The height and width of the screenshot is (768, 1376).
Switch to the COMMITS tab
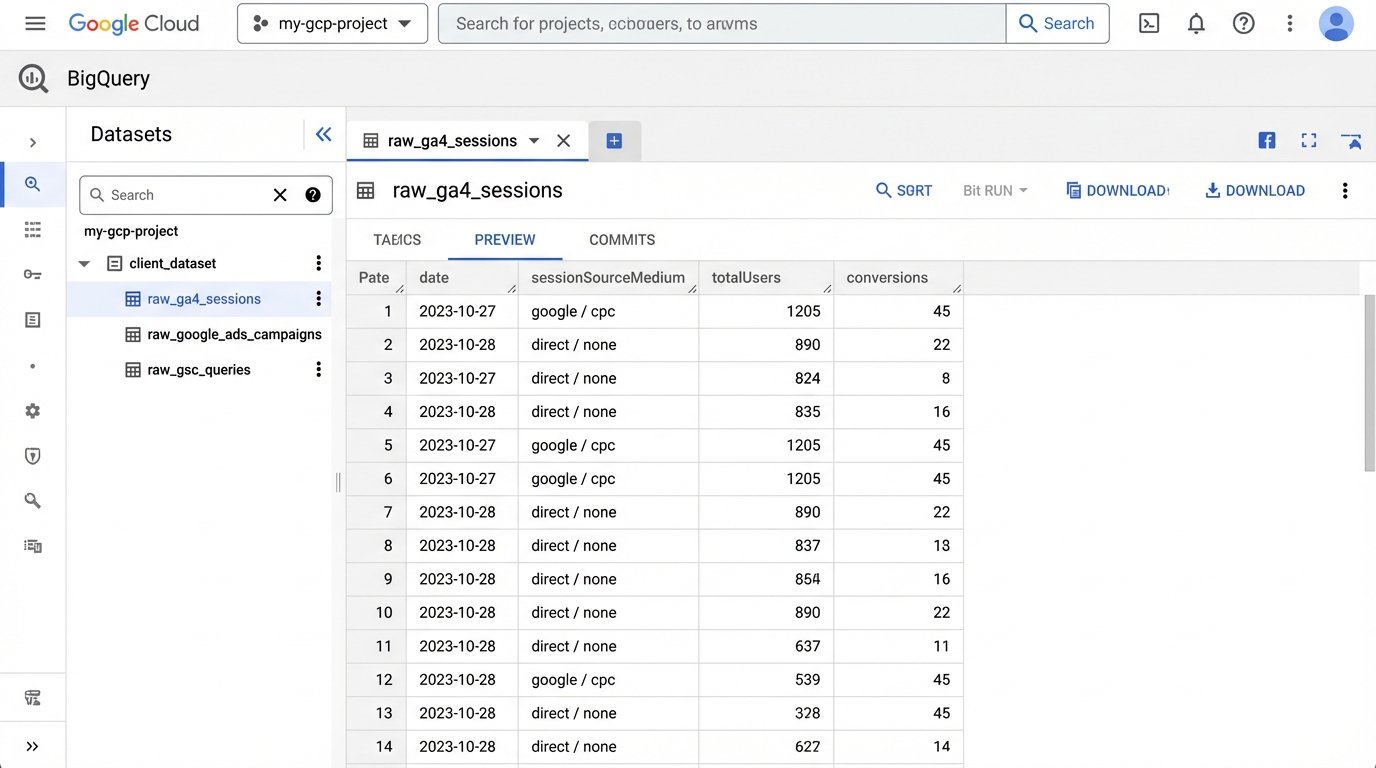[x=621, y=239]
